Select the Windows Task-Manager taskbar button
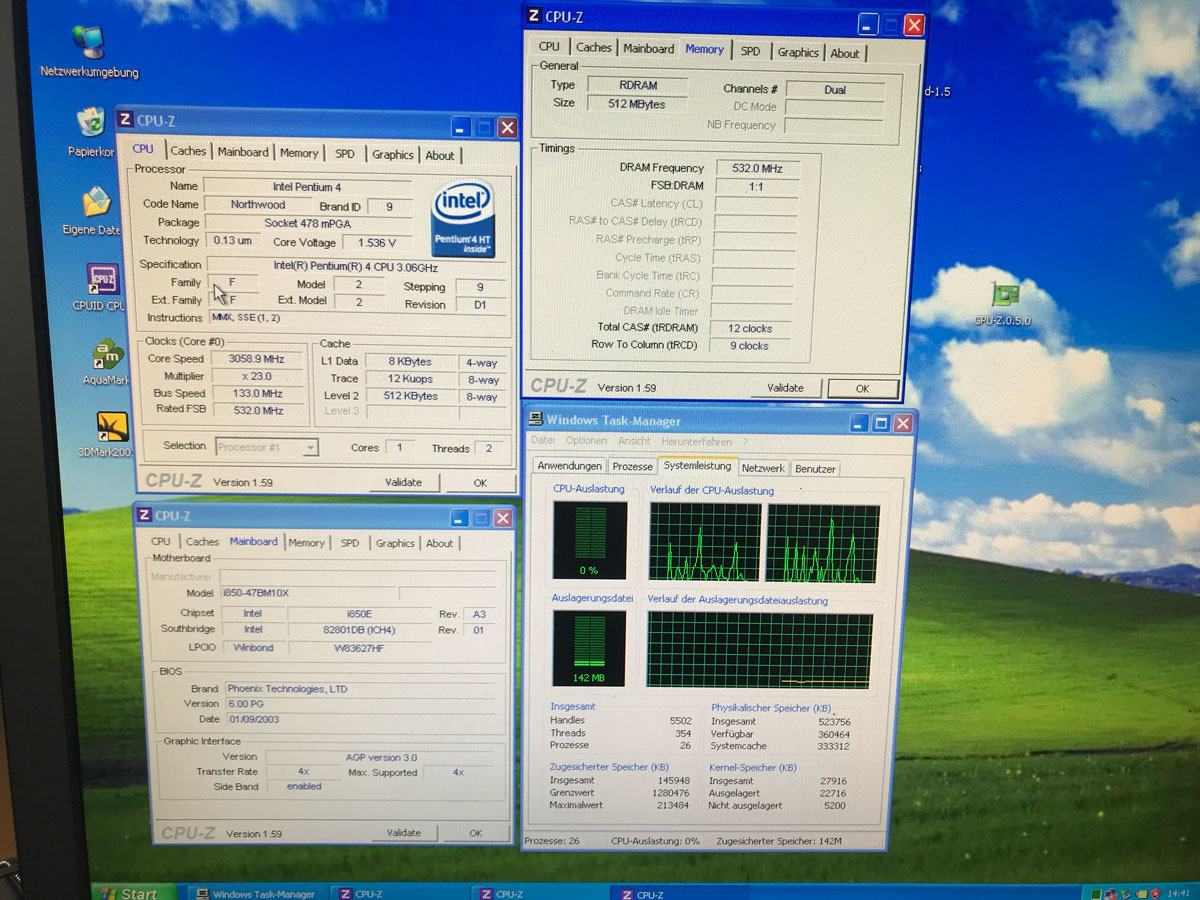The height and width of the screenshot is (900, 1200). pos(257,894)
